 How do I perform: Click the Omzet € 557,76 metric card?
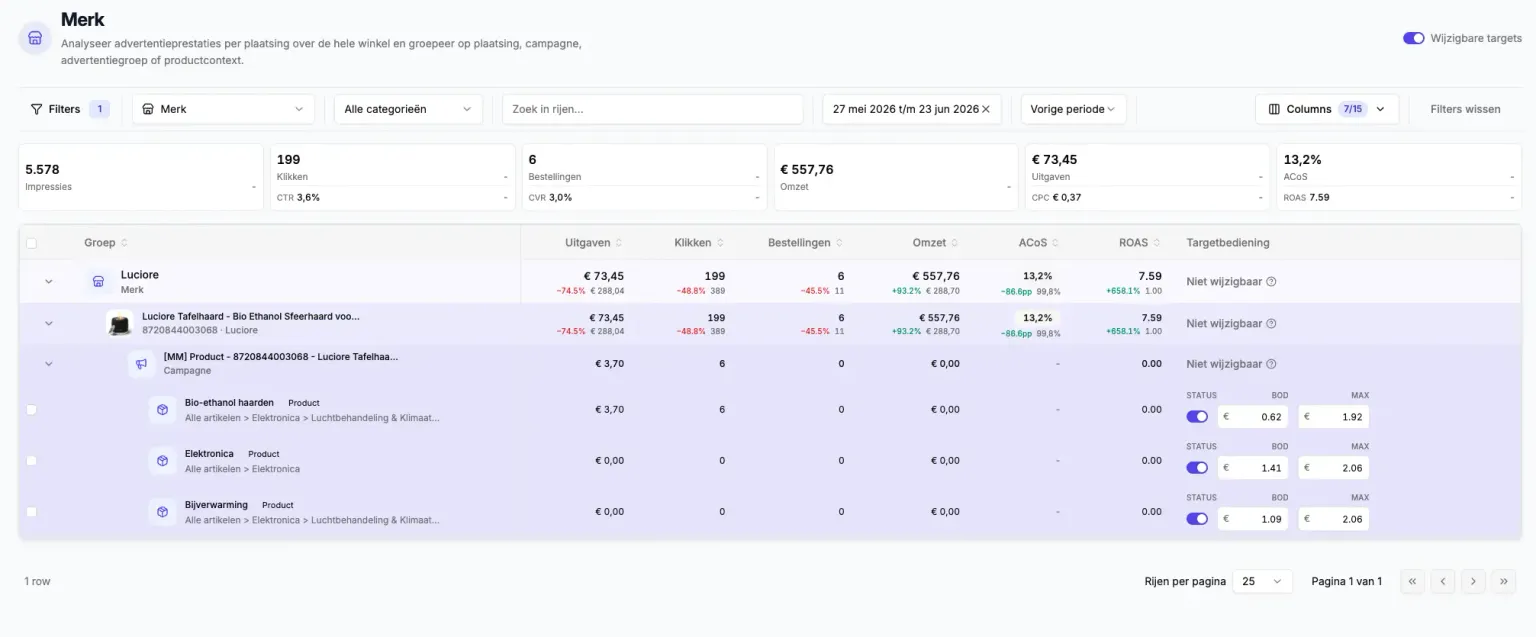(896, 177)
